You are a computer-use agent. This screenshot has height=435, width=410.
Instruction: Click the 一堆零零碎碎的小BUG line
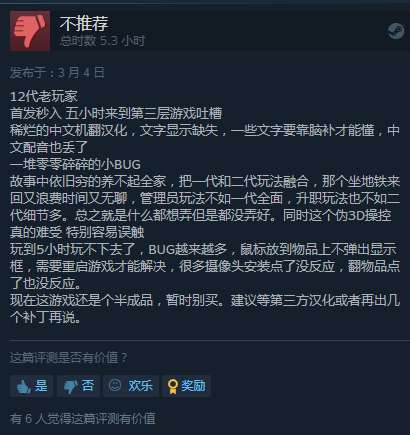[x=75, y=165]
